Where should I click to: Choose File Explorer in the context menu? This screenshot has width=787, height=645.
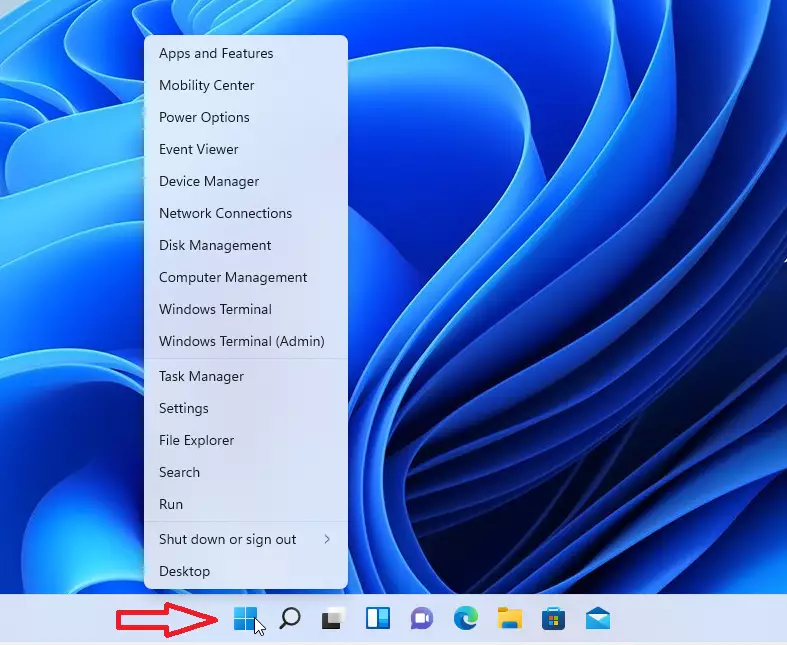coord(246,441)
